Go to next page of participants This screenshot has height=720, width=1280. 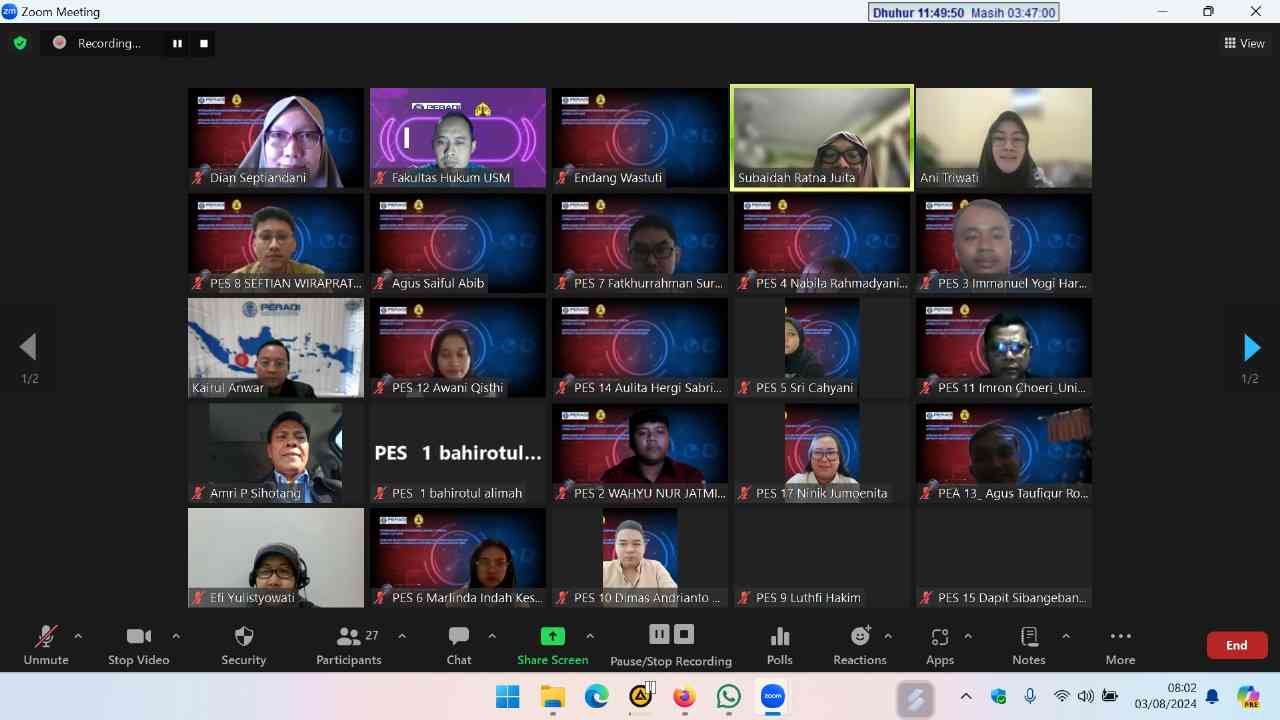tap(1250, 347)
